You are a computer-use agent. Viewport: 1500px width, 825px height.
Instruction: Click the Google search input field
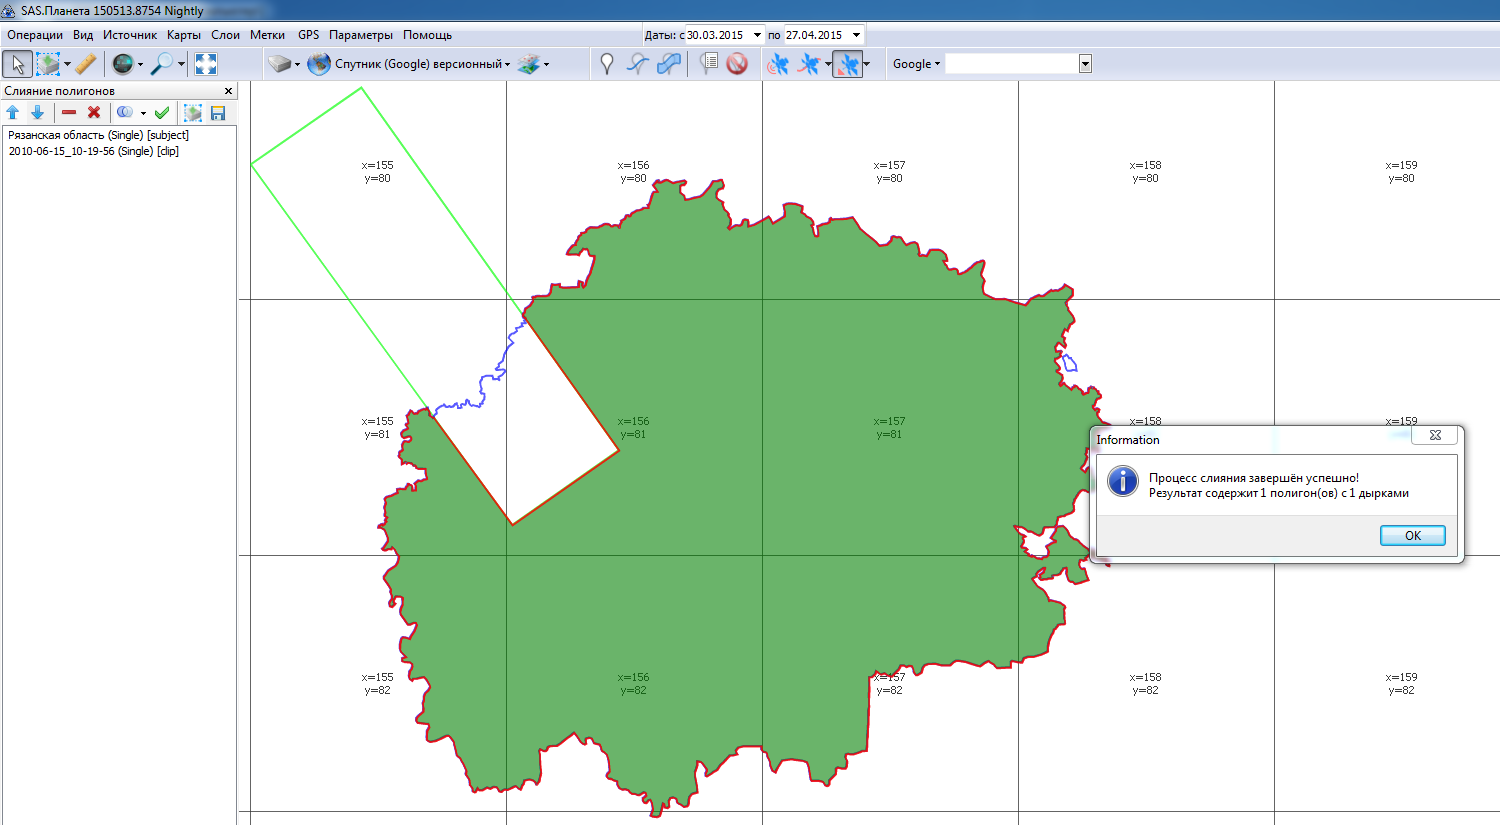[x=1011, y=64]
